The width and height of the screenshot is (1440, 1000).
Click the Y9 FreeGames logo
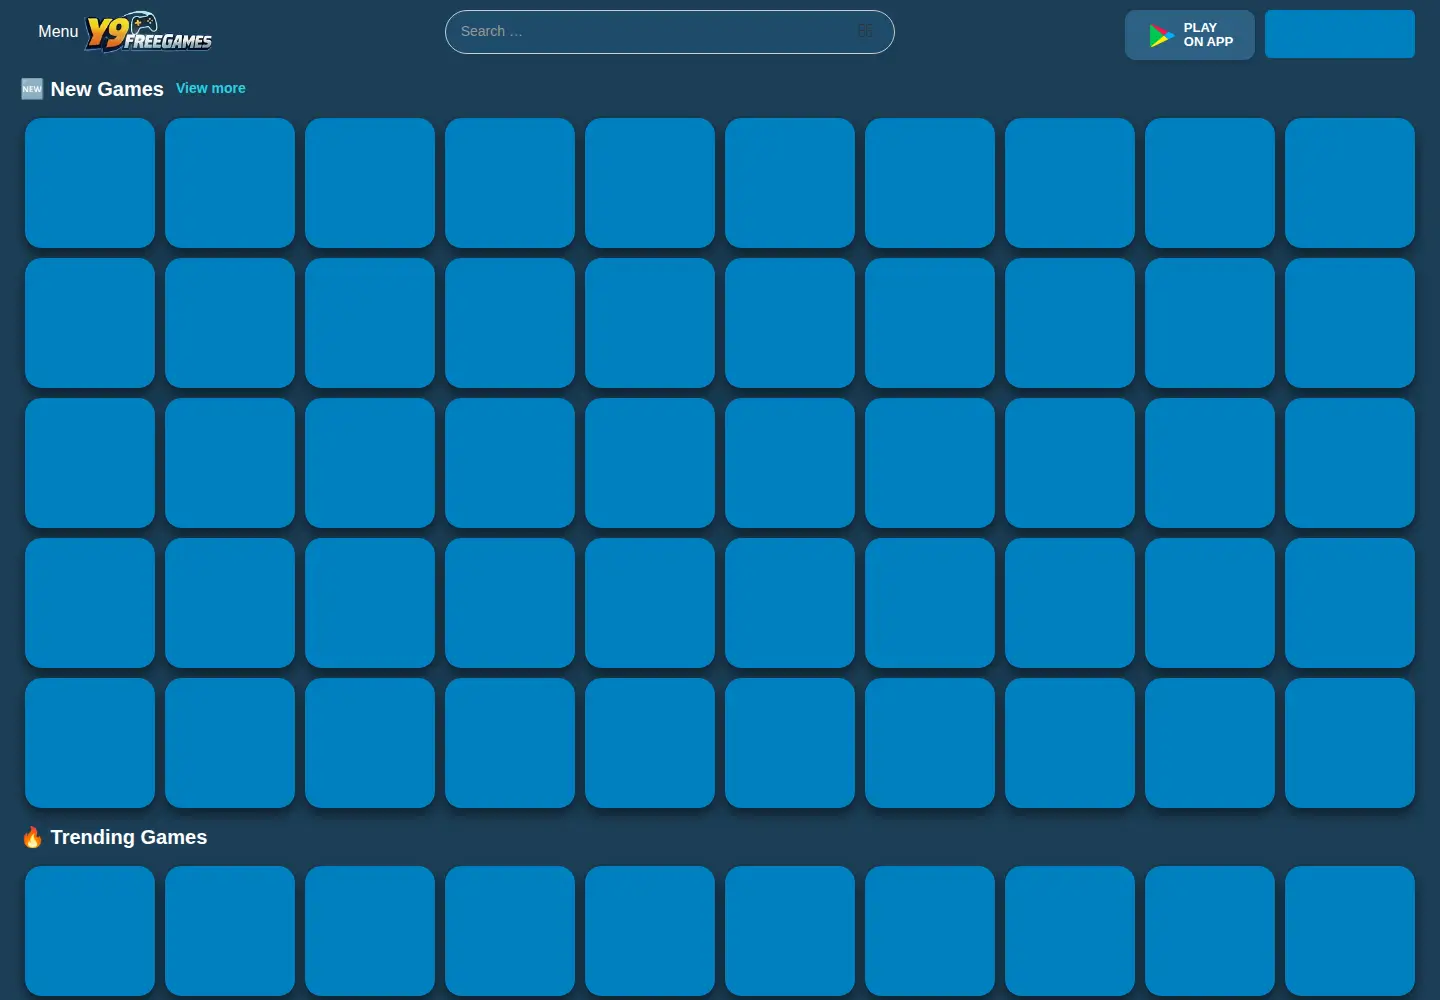(x=149, y=32)
